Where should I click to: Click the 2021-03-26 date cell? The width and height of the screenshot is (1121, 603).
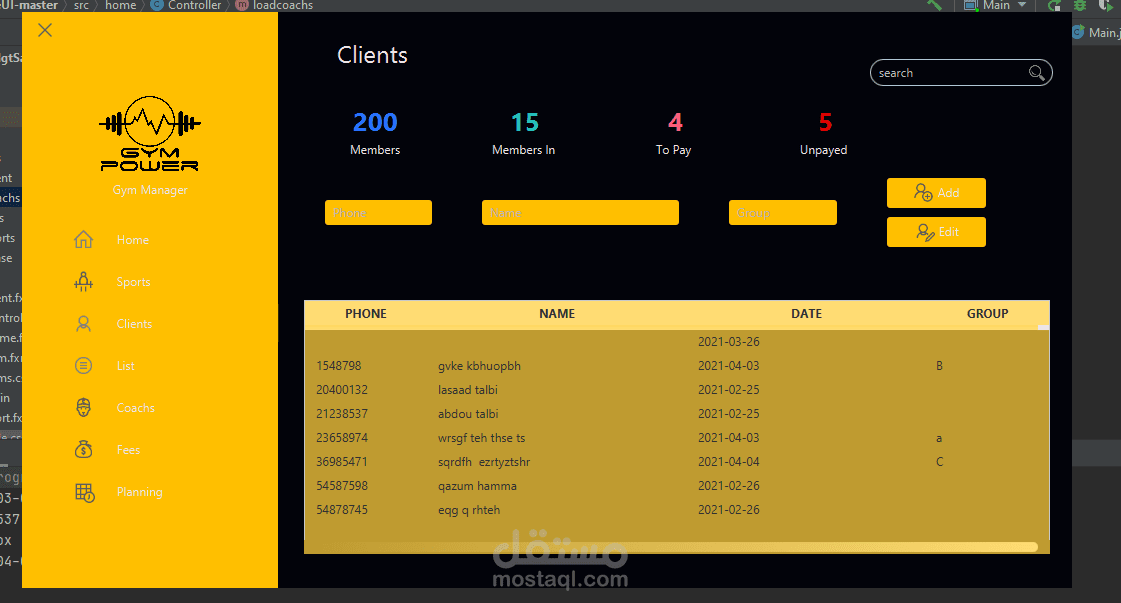tap(729, 342)
